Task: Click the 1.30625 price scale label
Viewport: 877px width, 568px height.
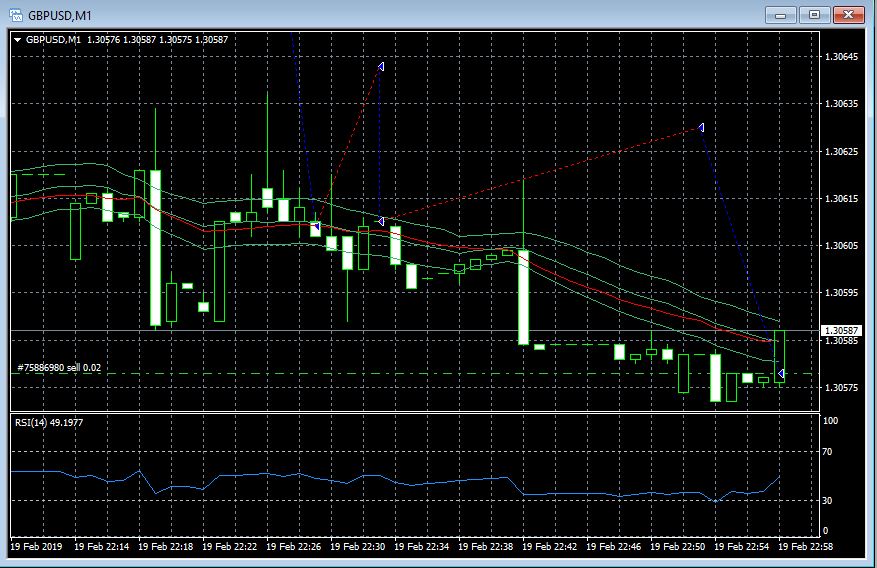Action: 841,151
